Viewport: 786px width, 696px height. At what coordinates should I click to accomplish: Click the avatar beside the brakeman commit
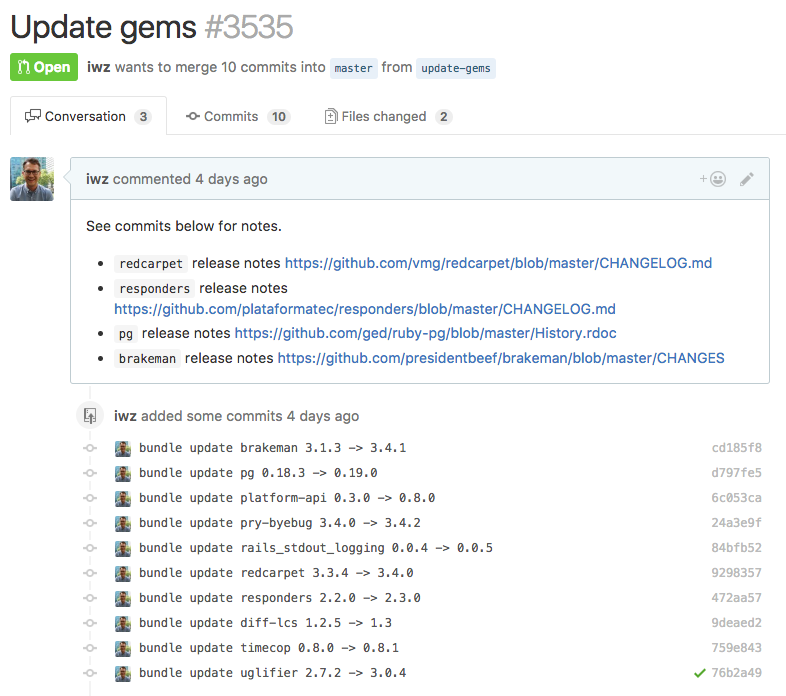pyautogui.click(x=123, y=448)
